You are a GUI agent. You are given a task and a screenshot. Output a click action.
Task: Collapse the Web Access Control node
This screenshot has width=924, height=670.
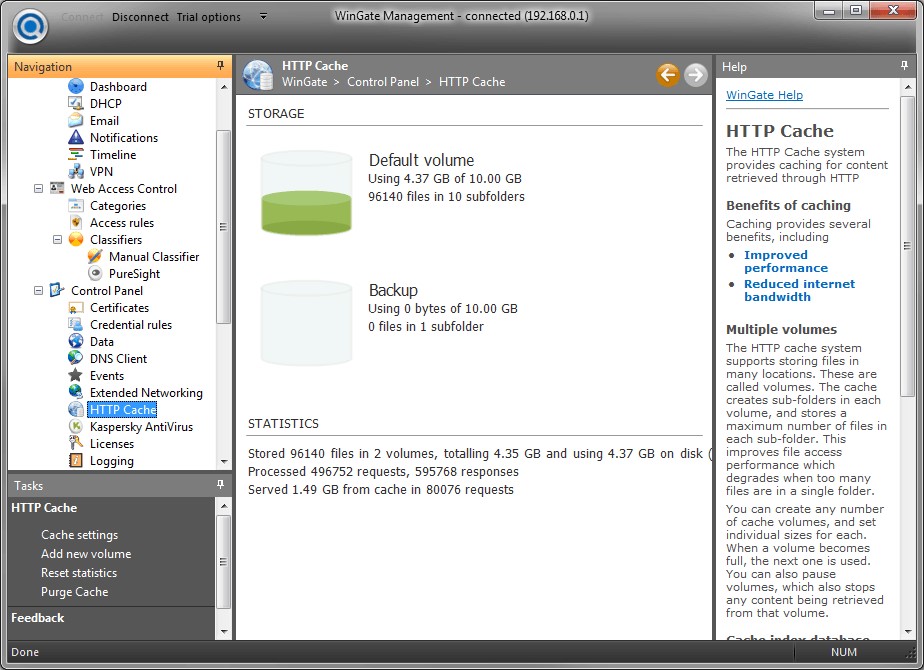[39, 189]
